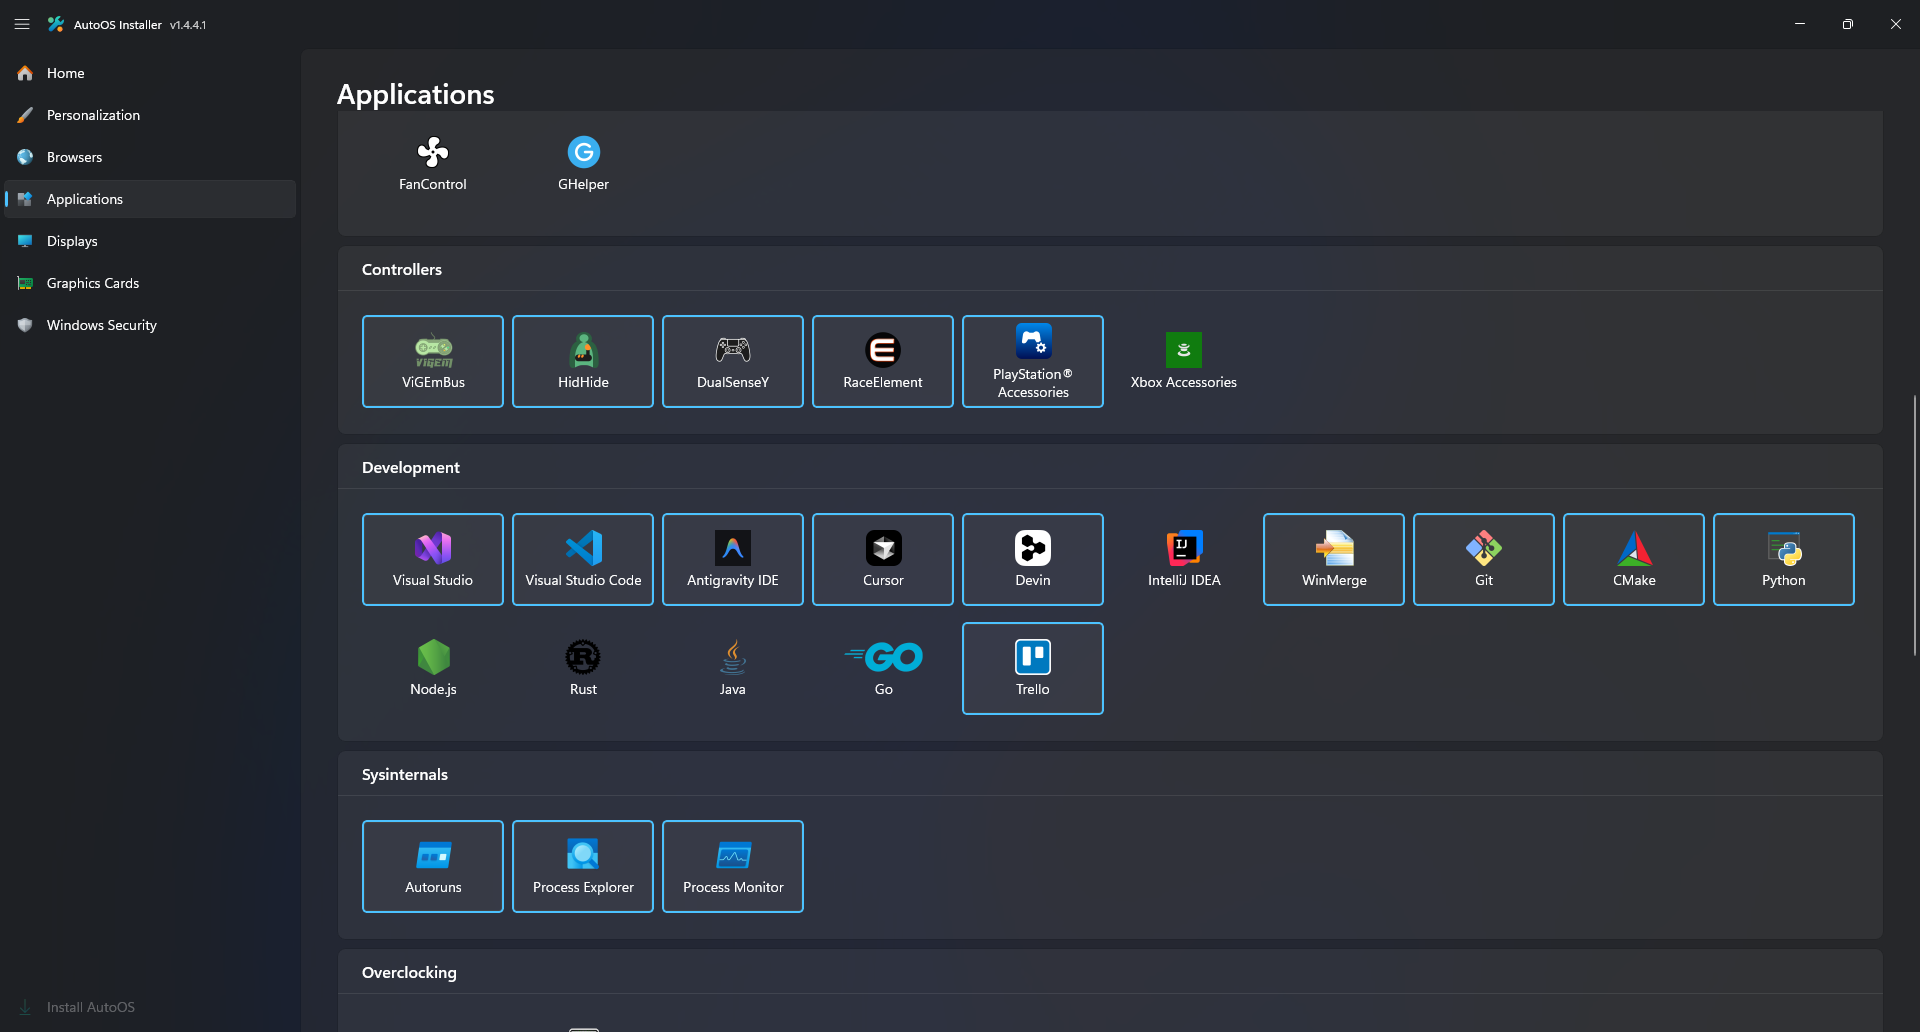Screen dimensions: 1920x1032
Task: Select the Xbox Accessories tile
Action: 1184,361
